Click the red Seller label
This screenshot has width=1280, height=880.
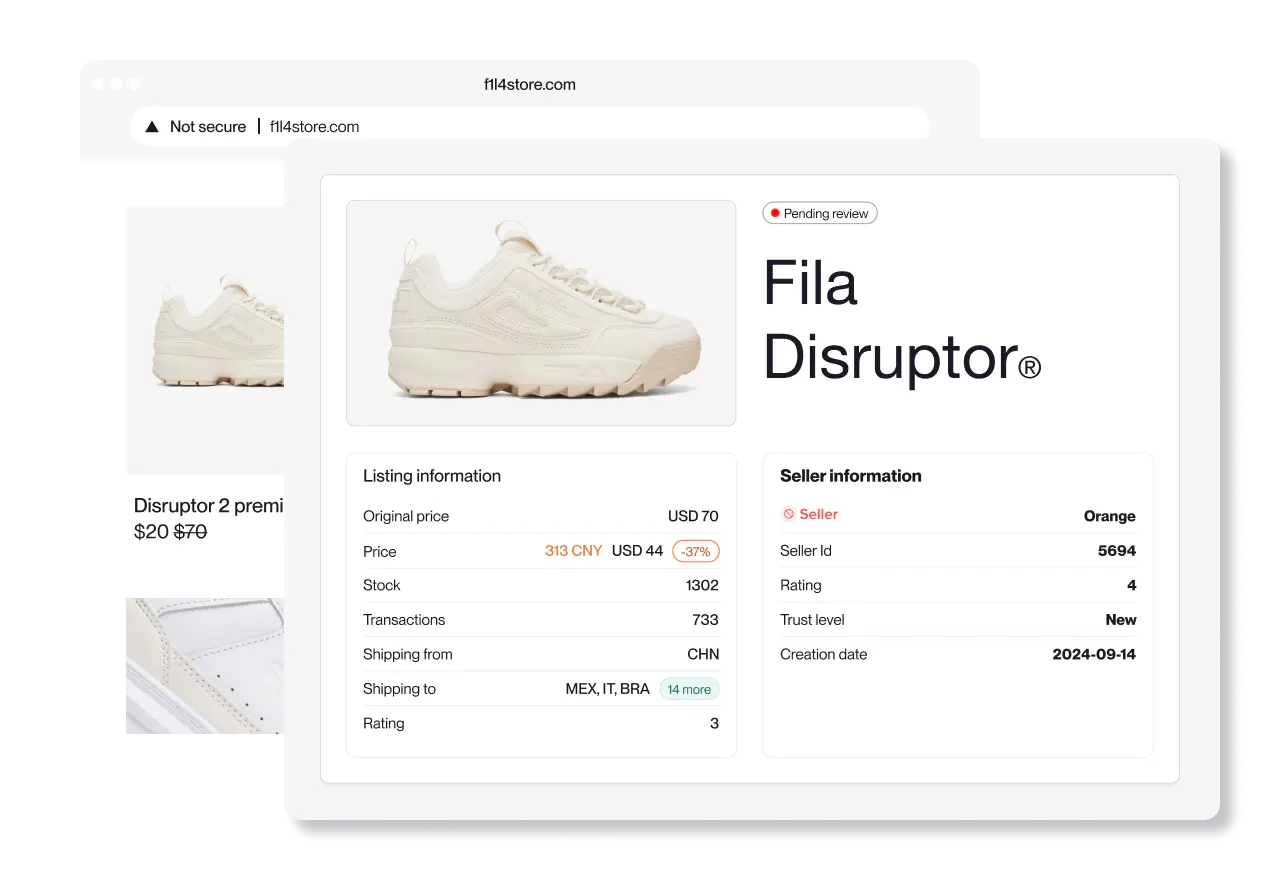818,514
